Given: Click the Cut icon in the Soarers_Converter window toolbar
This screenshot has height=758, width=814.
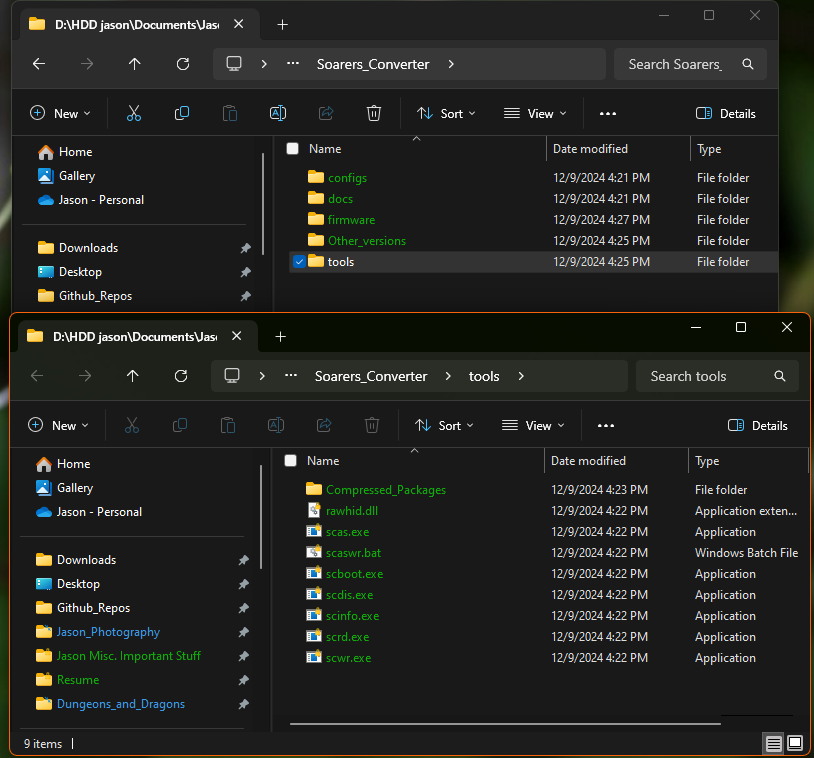Looking at the screenshot, I should click(x=134, y=114).
